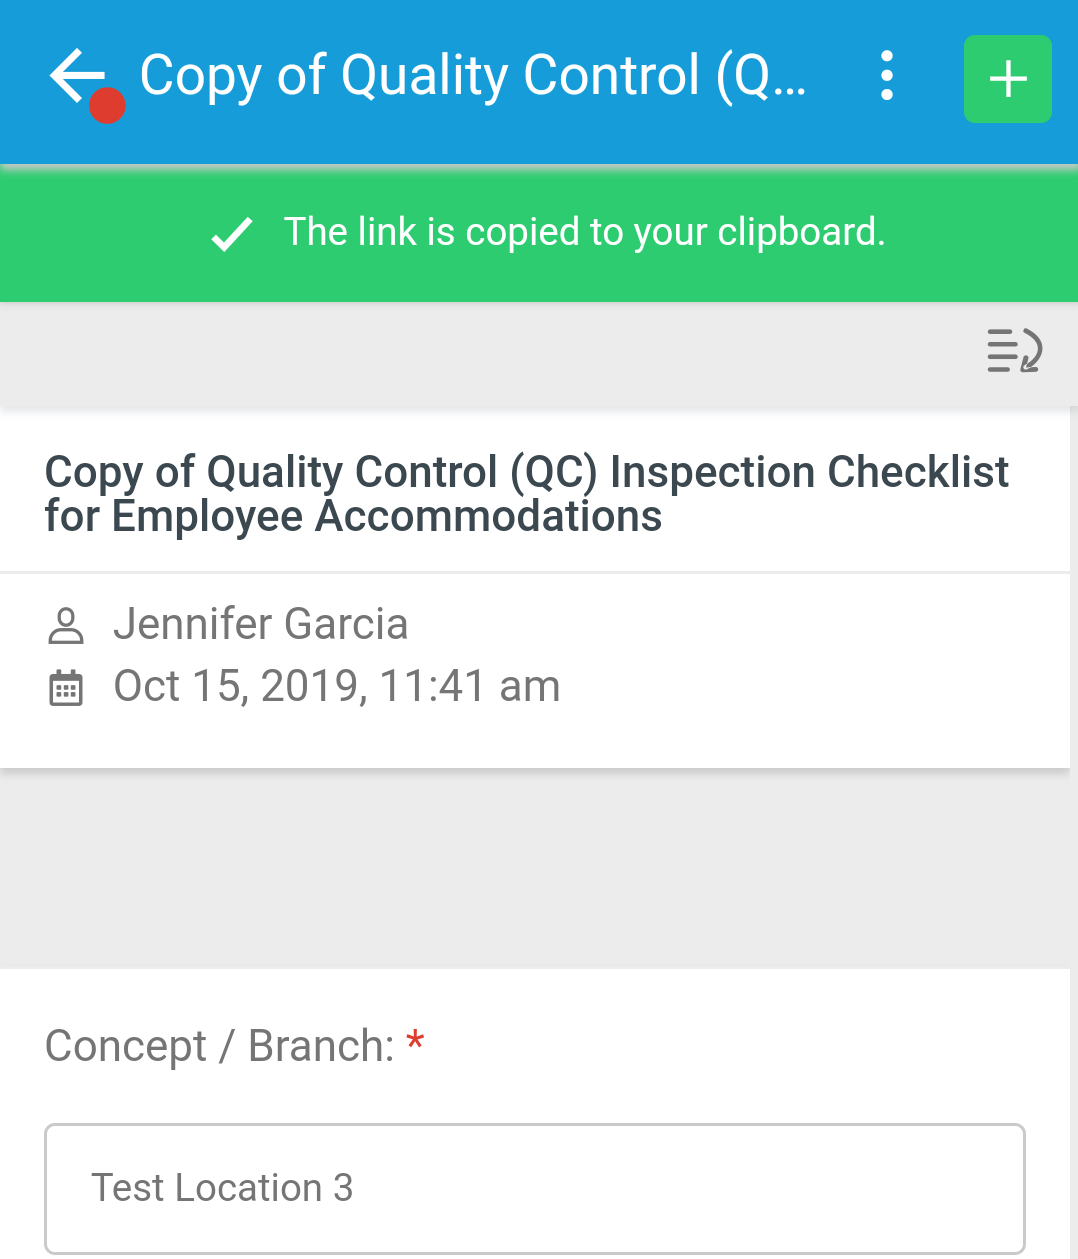
Task: Tap the checkmark icon in green banner
Action: pyautogui.click(x=232, y=233)
